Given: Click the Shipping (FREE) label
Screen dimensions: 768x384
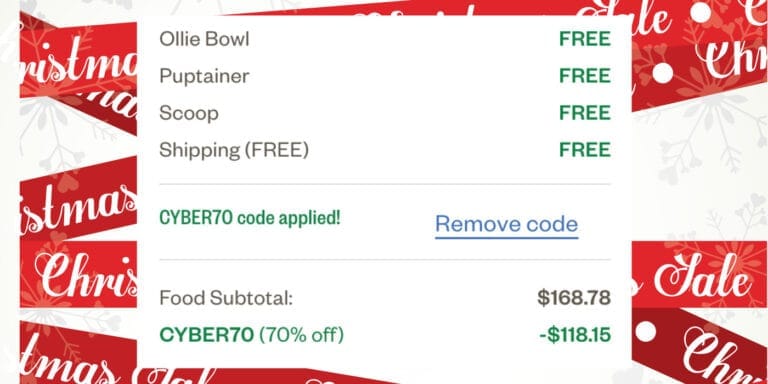Looking at the screenshot, I should (234, 150).
